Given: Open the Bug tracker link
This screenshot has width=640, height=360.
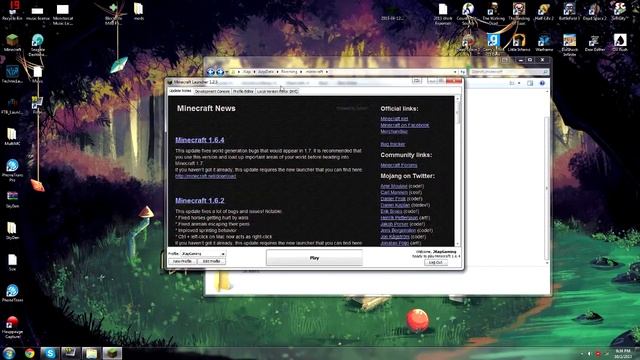Looking at the screenshot, I should [x=393, y=144].
